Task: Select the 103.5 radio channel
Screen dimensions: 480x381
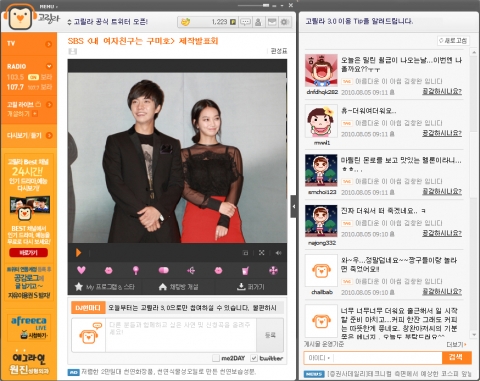Action: coord(15,77)
